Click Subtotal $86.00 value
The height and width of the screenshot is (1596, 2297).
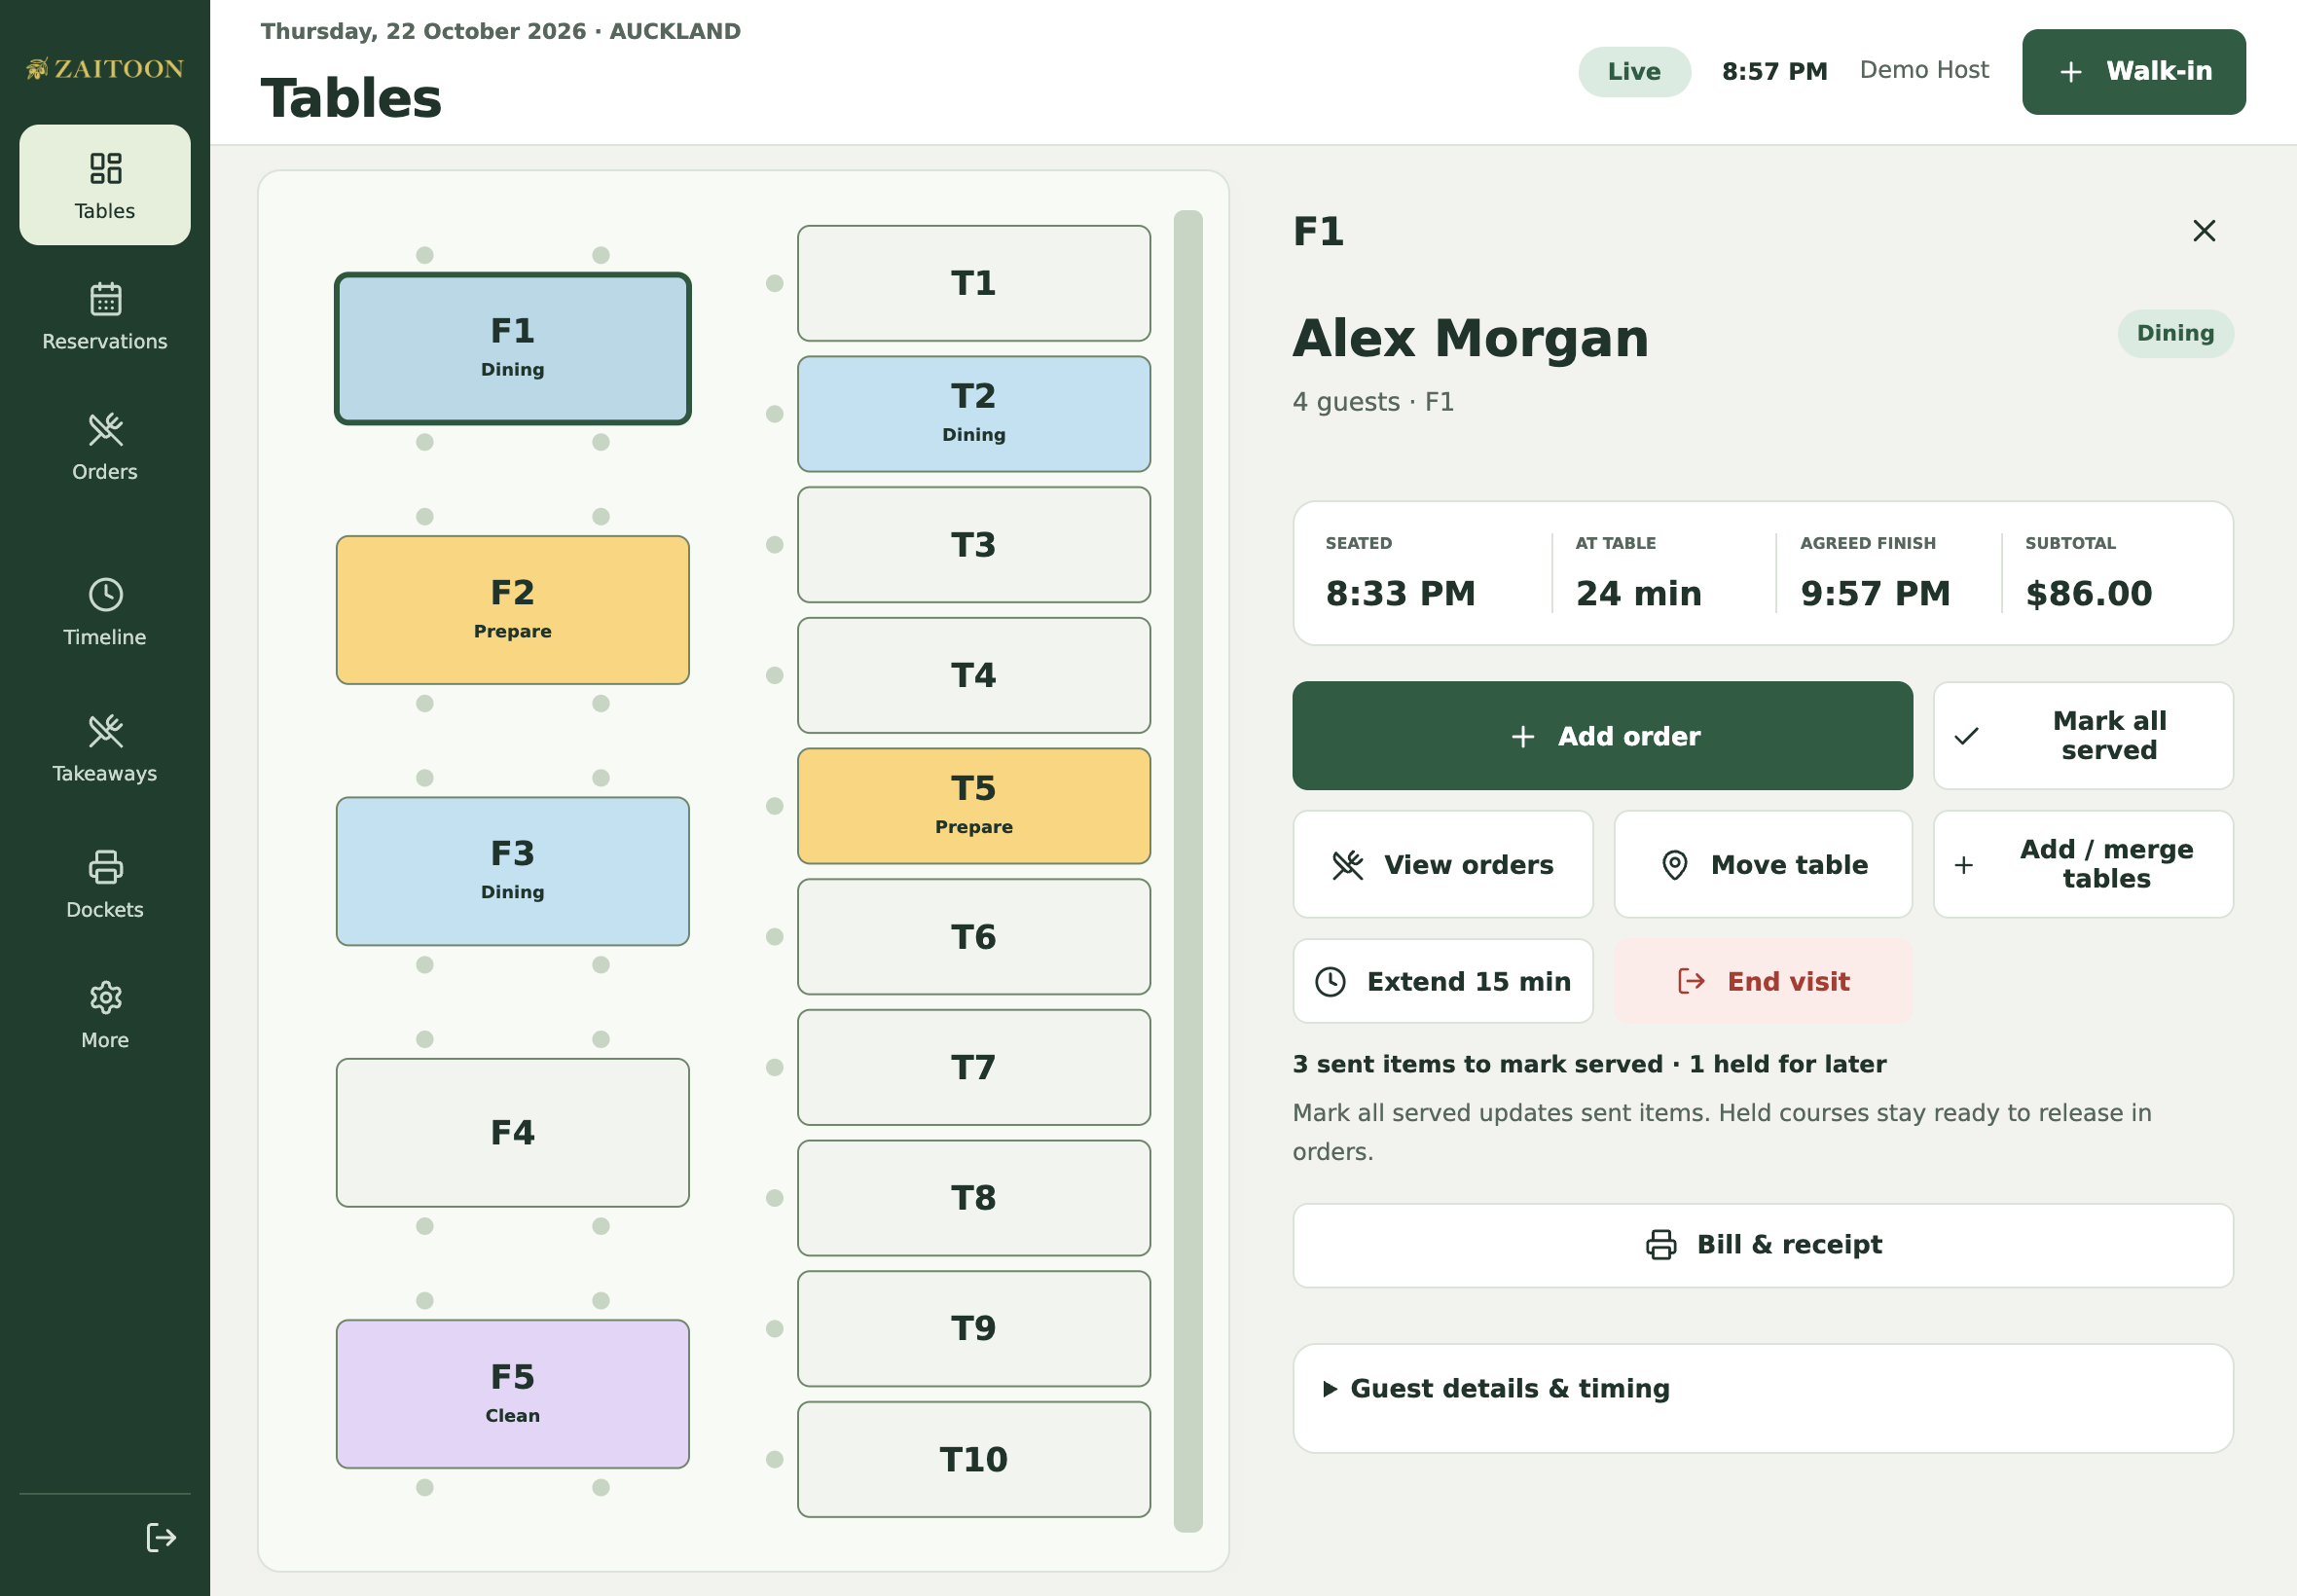coord(2088,594)
